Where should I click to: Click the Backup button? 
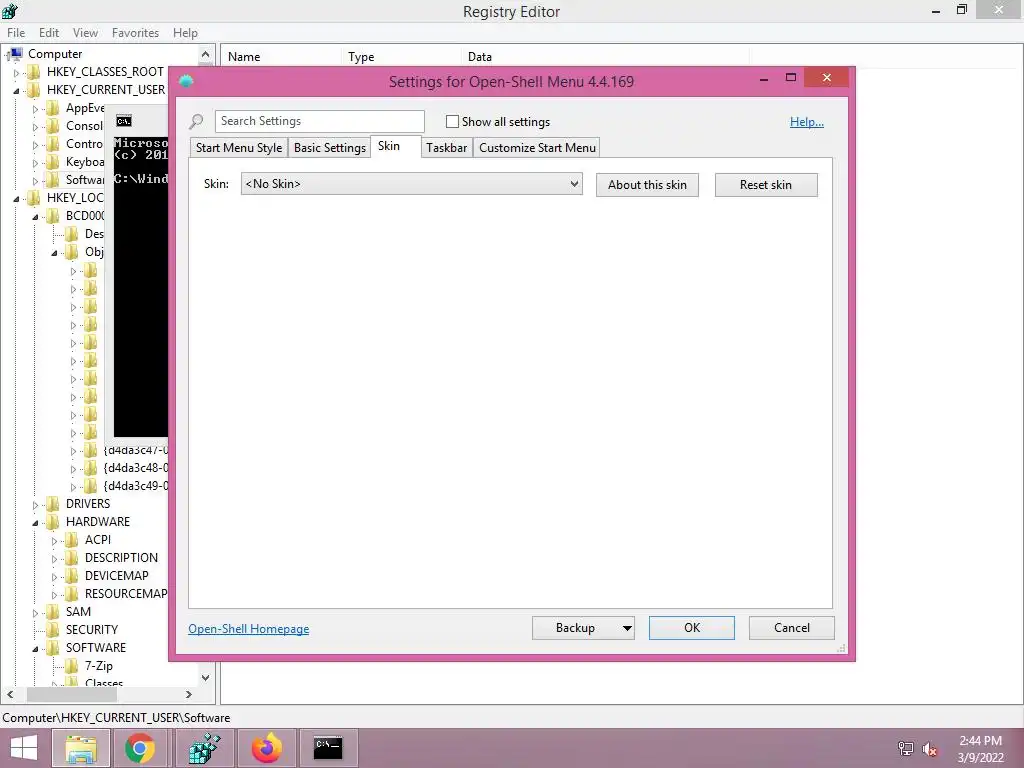point(575,628)
